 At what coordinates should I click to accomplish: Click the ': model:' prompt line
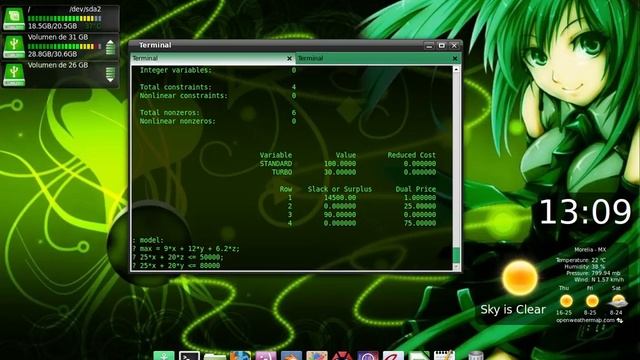coord(148,240)
